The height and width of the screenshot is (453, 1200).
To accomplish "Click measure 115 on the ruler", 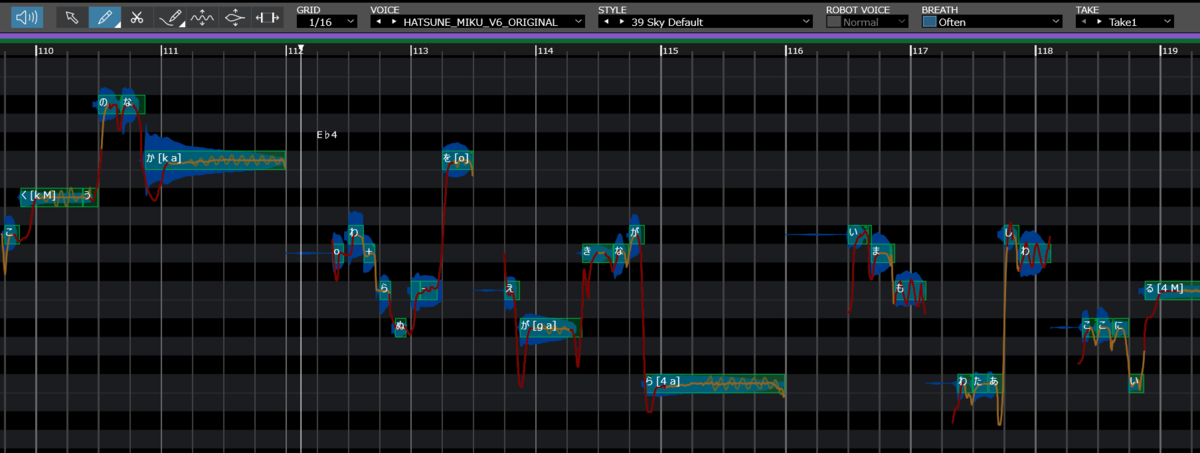I will click(x=670, y=50).
